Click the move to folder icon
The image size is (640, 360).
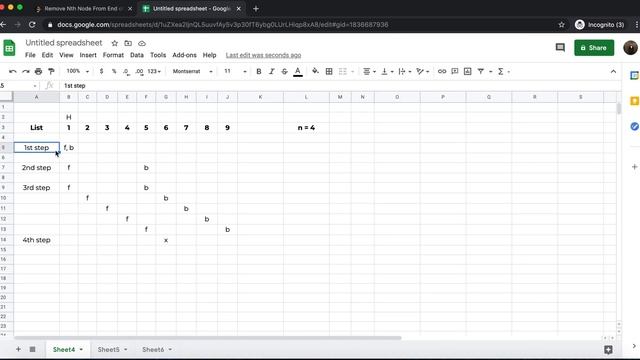coord(128,43)
